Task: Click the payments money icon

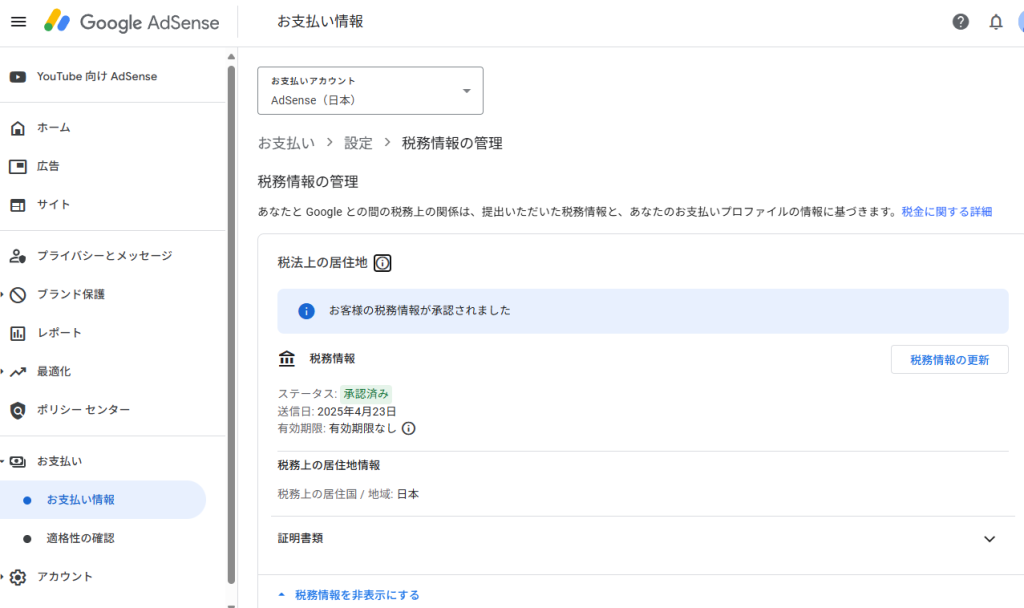Action: tap(18, 462)
